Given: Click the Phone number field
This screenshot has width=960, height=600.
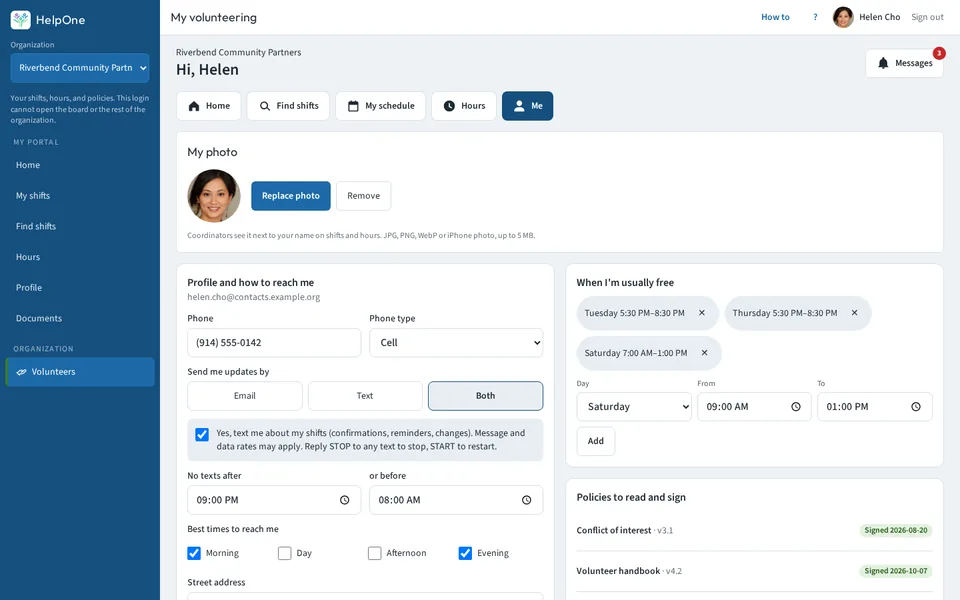Looking at the screenshot, I should [274, 343].
